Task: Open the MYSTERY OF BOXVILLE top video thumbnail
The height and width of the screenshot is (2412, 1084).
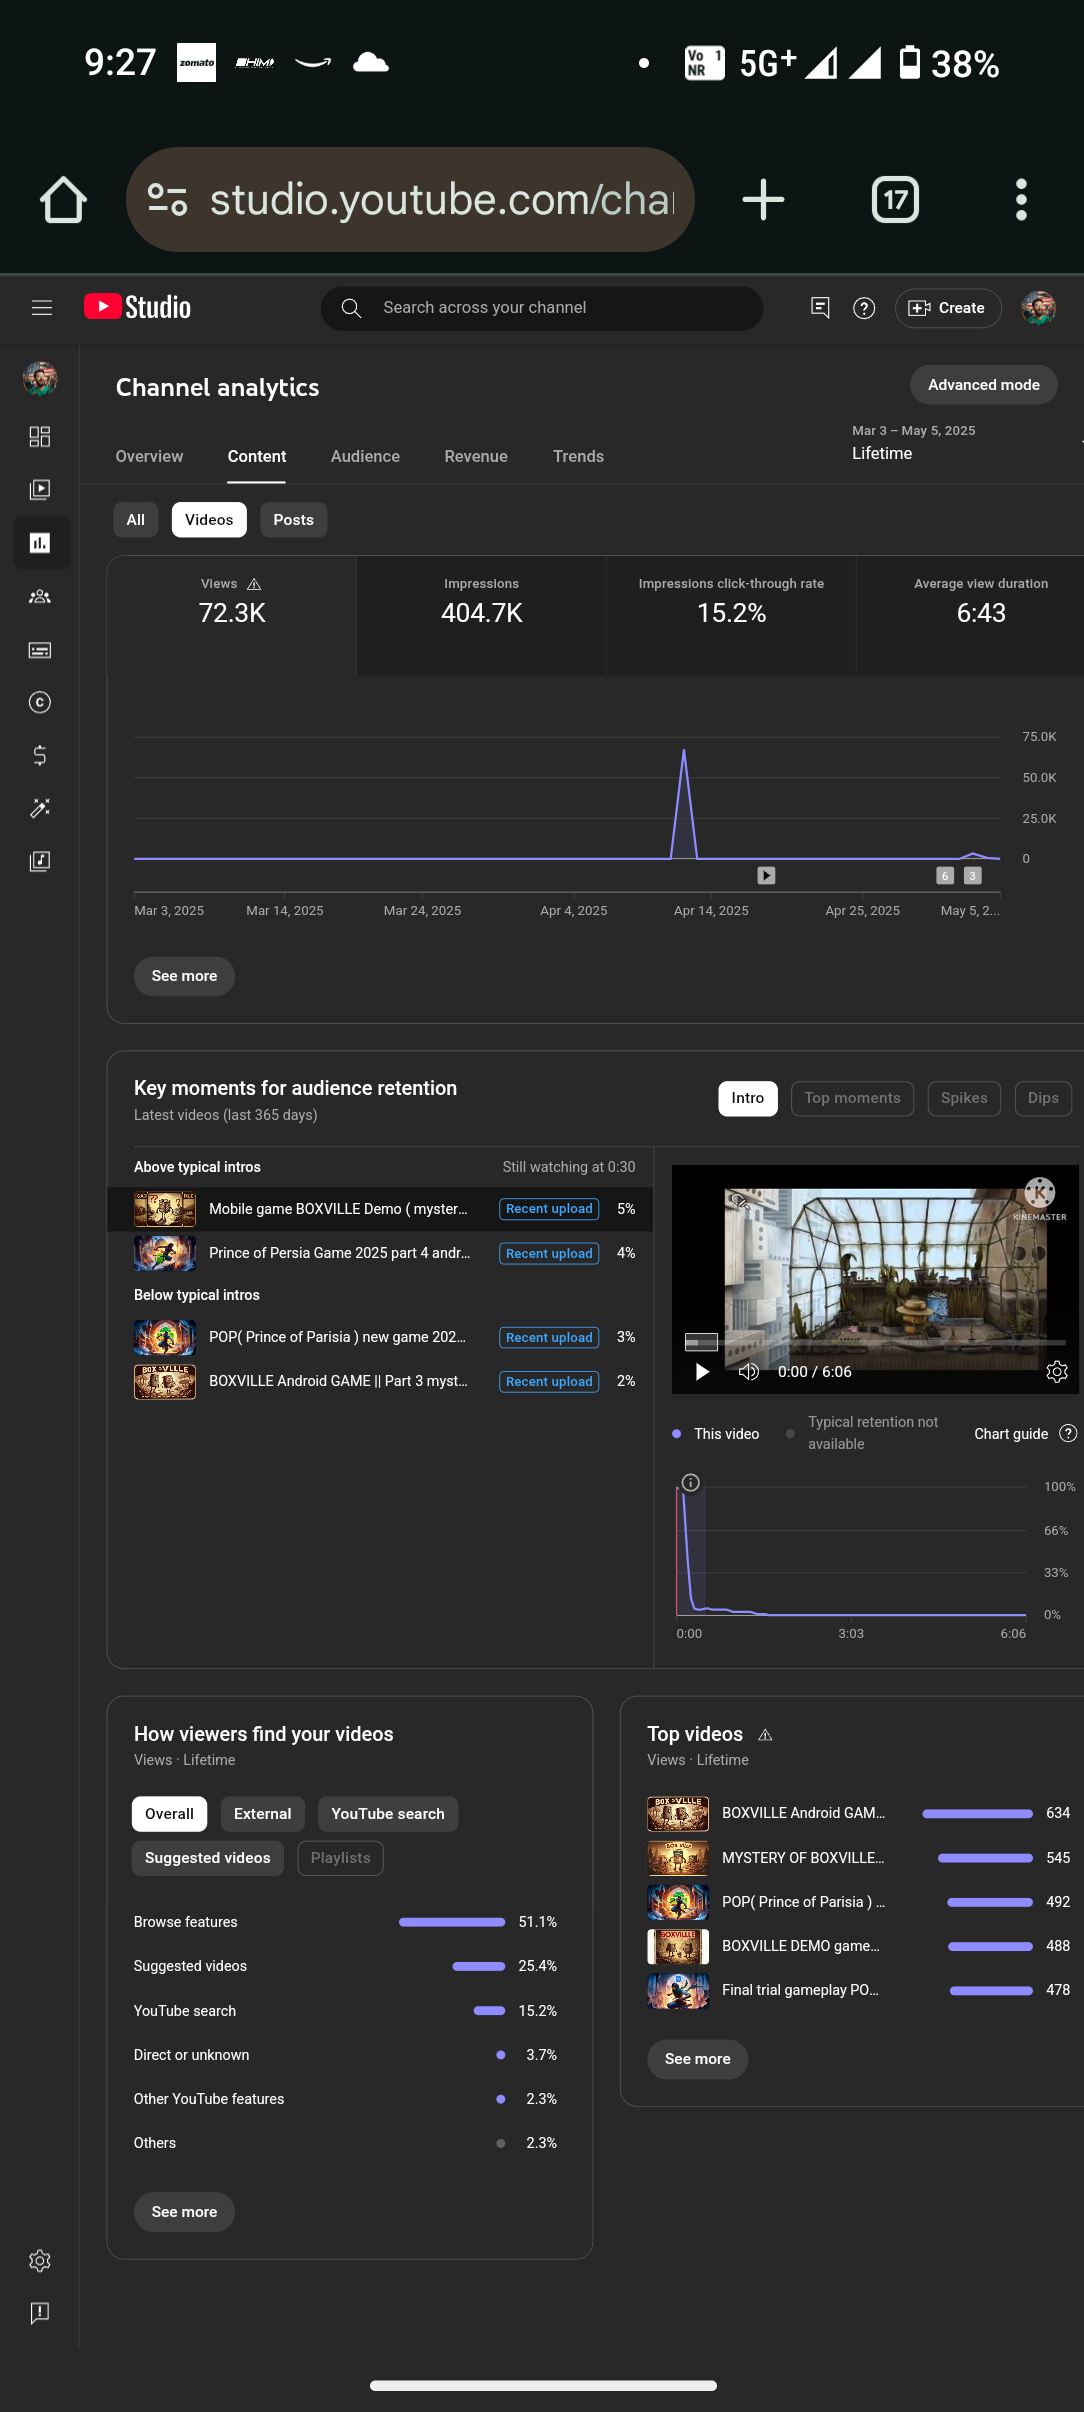Action: (678, 1858)
